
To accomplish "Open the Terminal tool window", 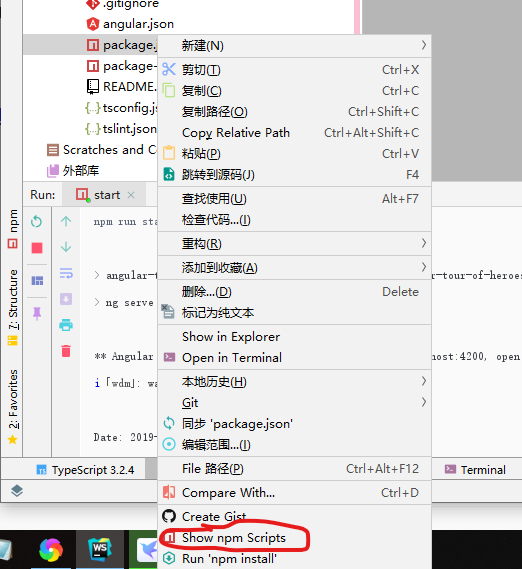I will [x=475, y=470].
